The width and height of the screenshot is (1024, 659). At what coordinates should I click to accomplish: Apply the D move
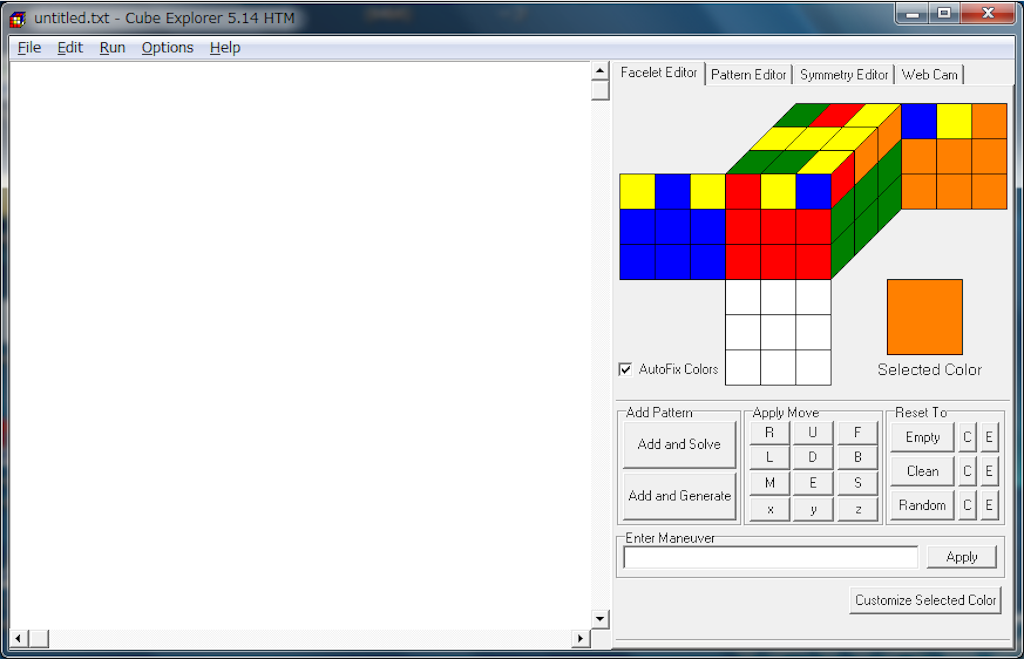812,457
